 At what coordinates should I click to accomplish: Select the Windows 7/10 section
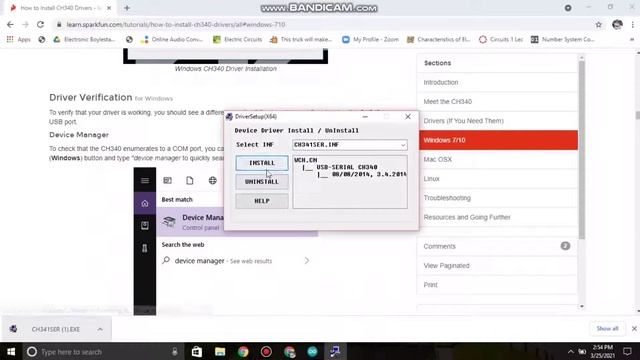coord(497,140)
